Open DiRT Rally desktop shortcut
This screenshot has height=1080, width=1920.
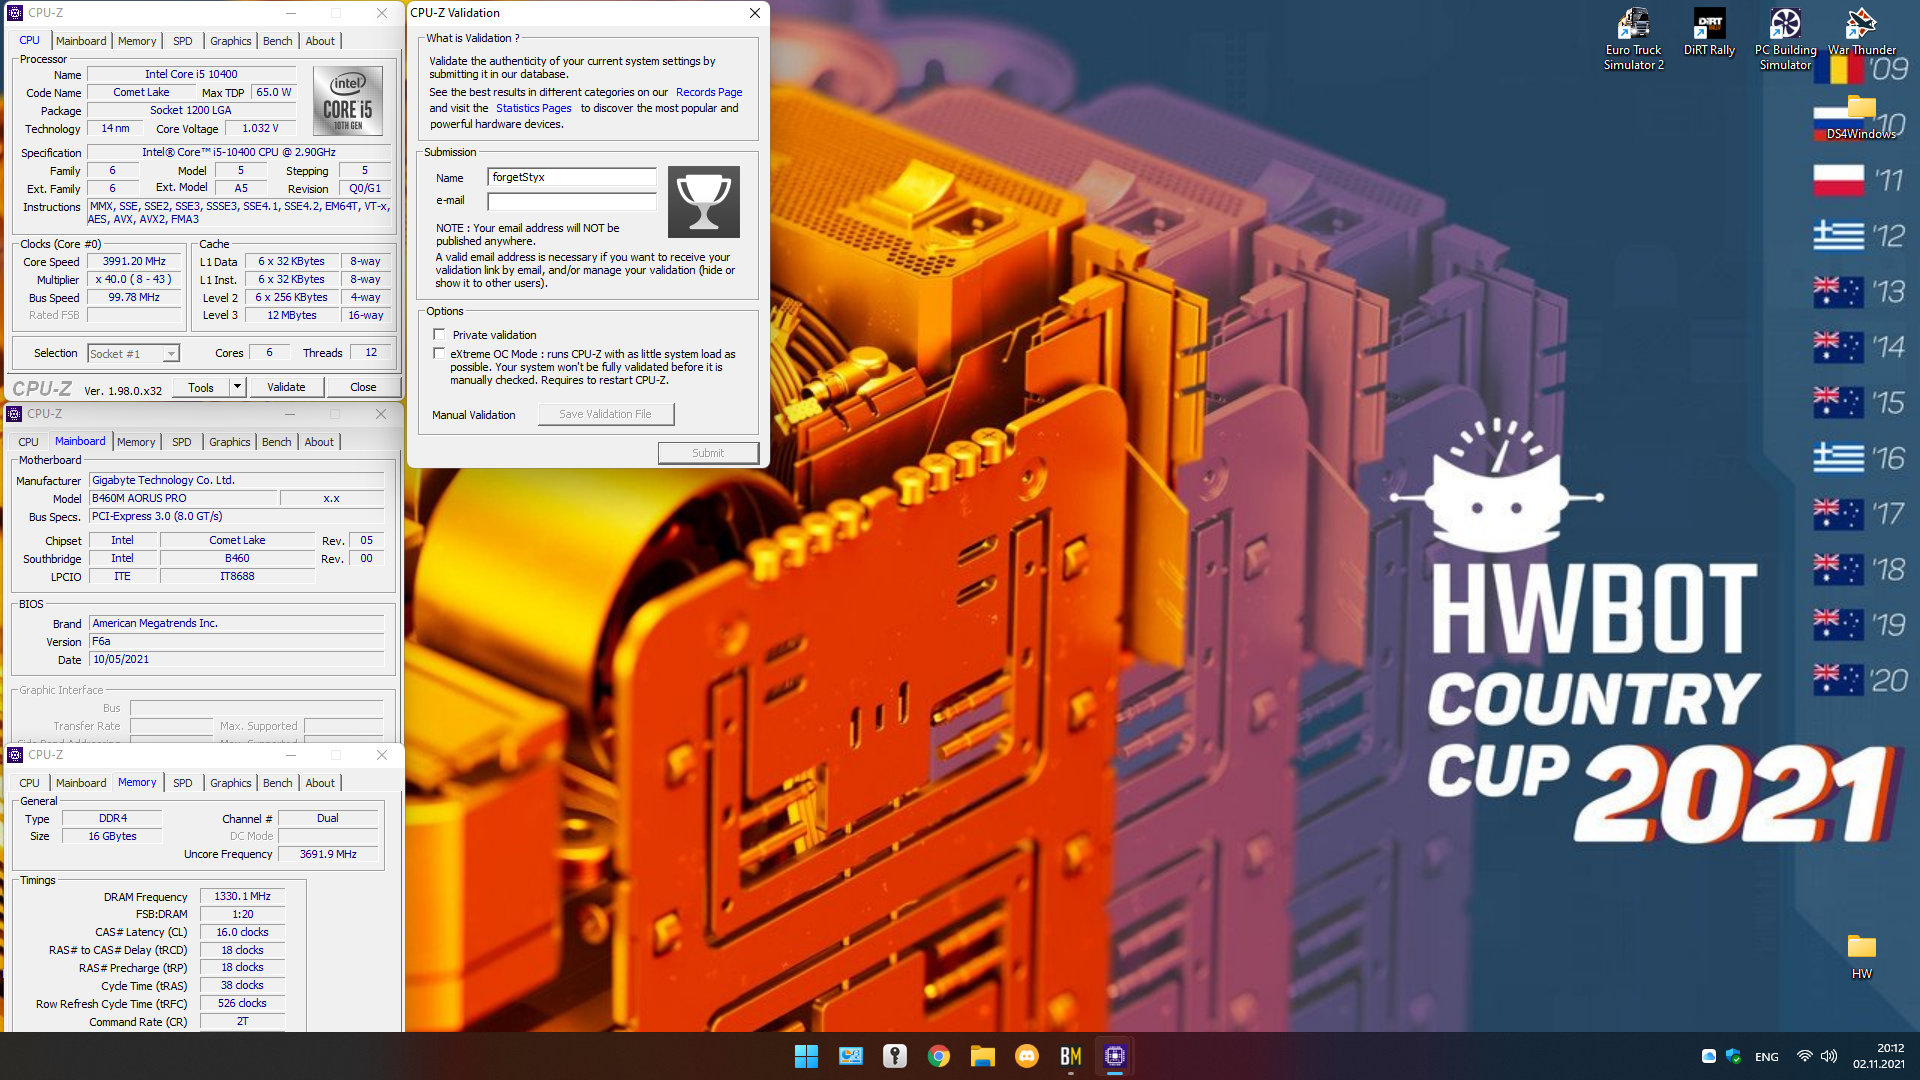point(1709,33)
